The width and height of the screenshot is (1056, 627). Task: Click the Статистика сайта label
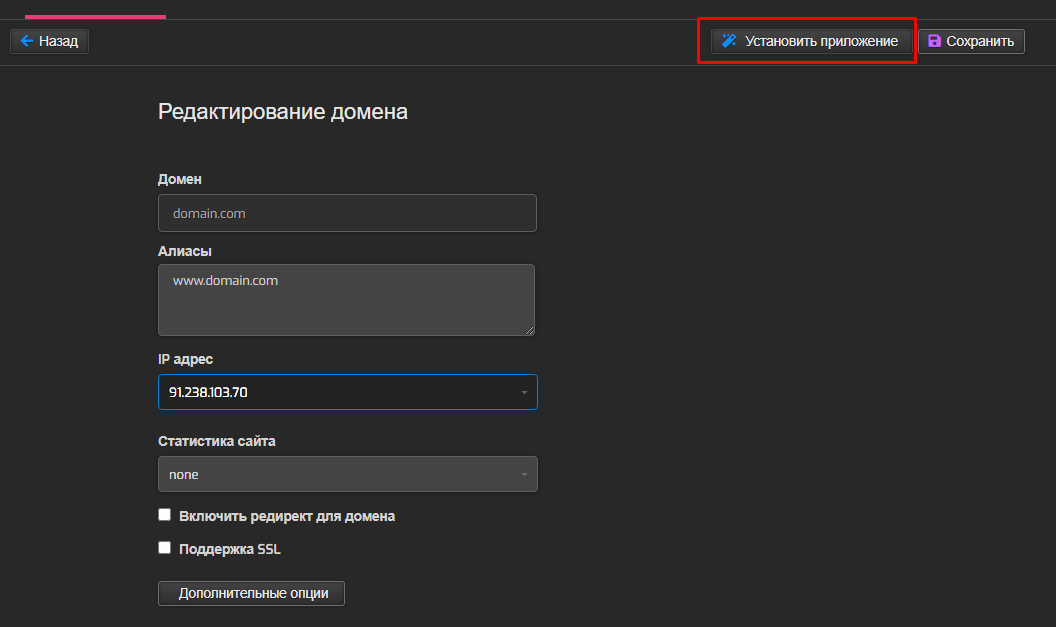[x=217, y=441]
